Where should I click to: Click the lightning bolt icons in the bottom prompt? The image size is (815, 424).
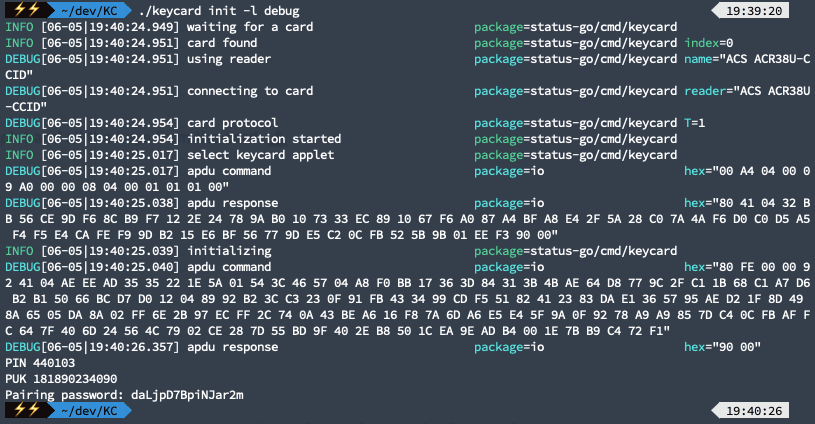(24, 410)
